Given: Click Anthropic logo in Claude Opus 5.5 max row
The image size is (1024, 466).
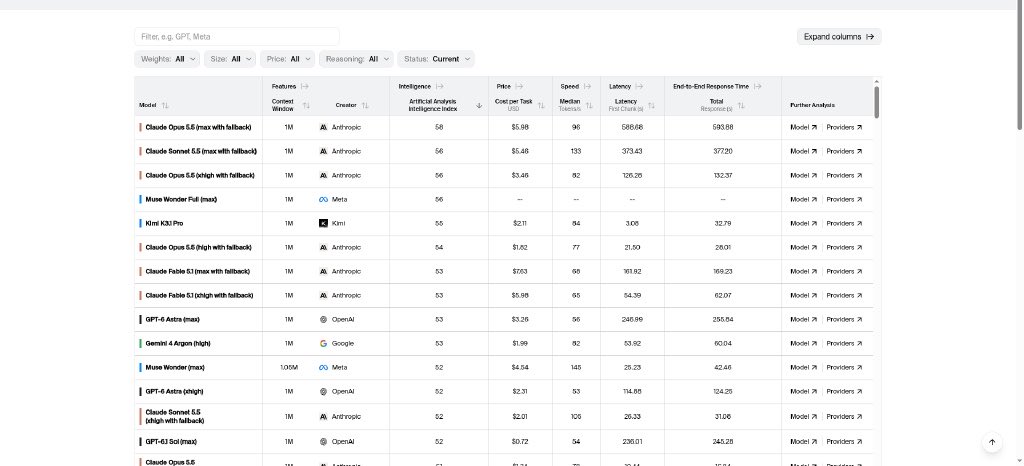Looking at the screenshot, I should coord(323,127).
